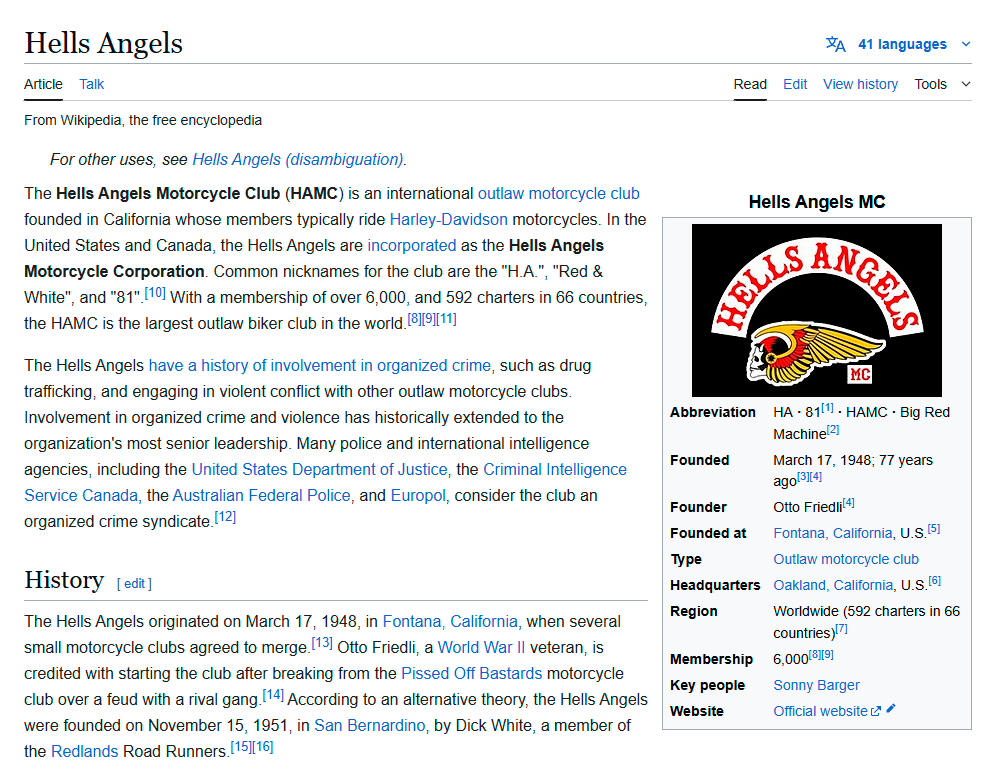
Task: Click the Hells Angels page title
Action: point(104,43)
